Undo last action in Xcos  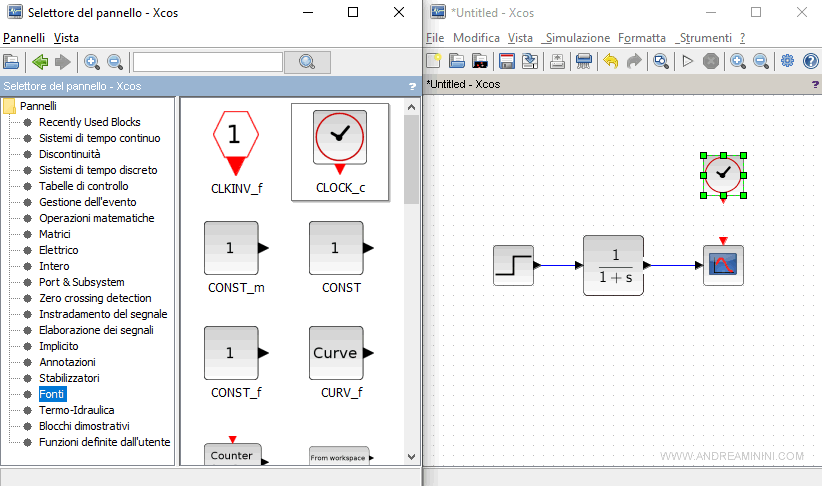coord(611,61)
